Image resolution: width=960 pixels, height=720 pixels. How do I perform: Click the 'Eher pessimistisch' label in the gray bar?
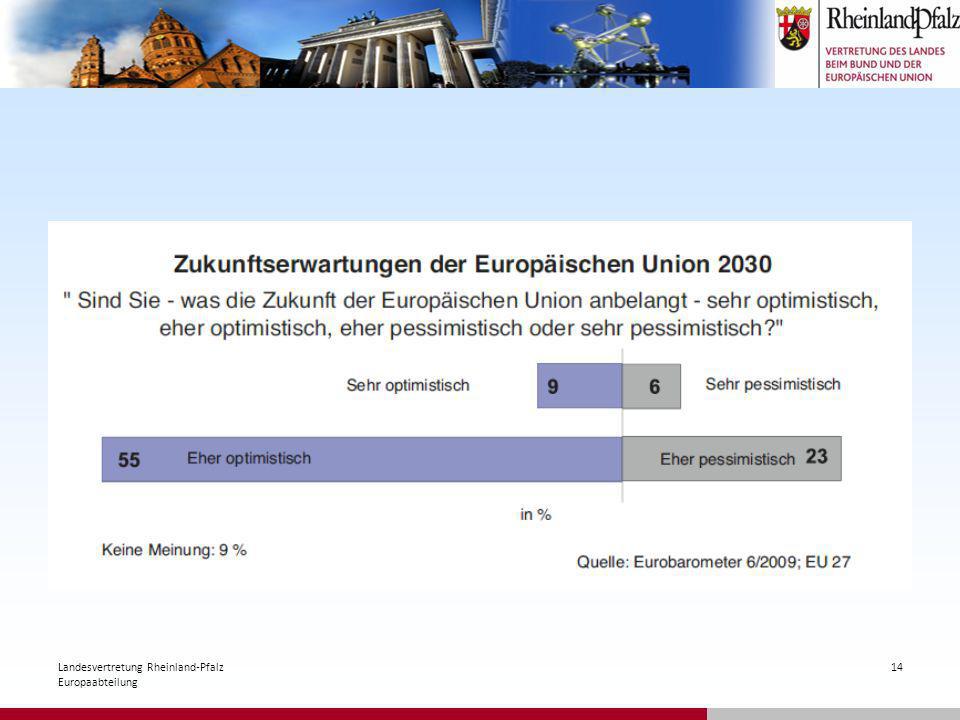pyautogui.click(x=727, y=459)
